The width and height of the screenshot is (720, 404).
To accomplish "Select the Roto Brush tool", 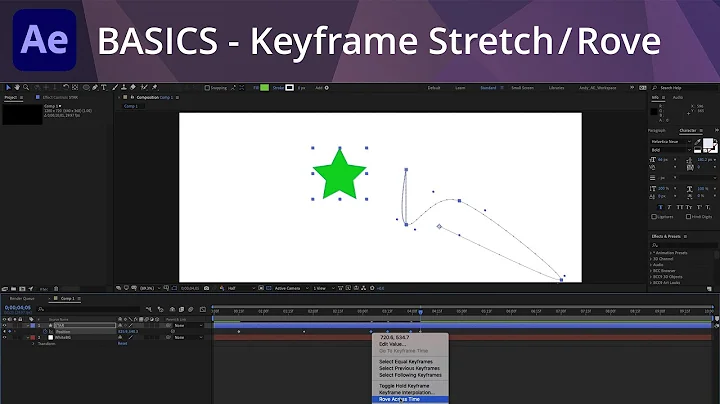I will coord(144,87).
